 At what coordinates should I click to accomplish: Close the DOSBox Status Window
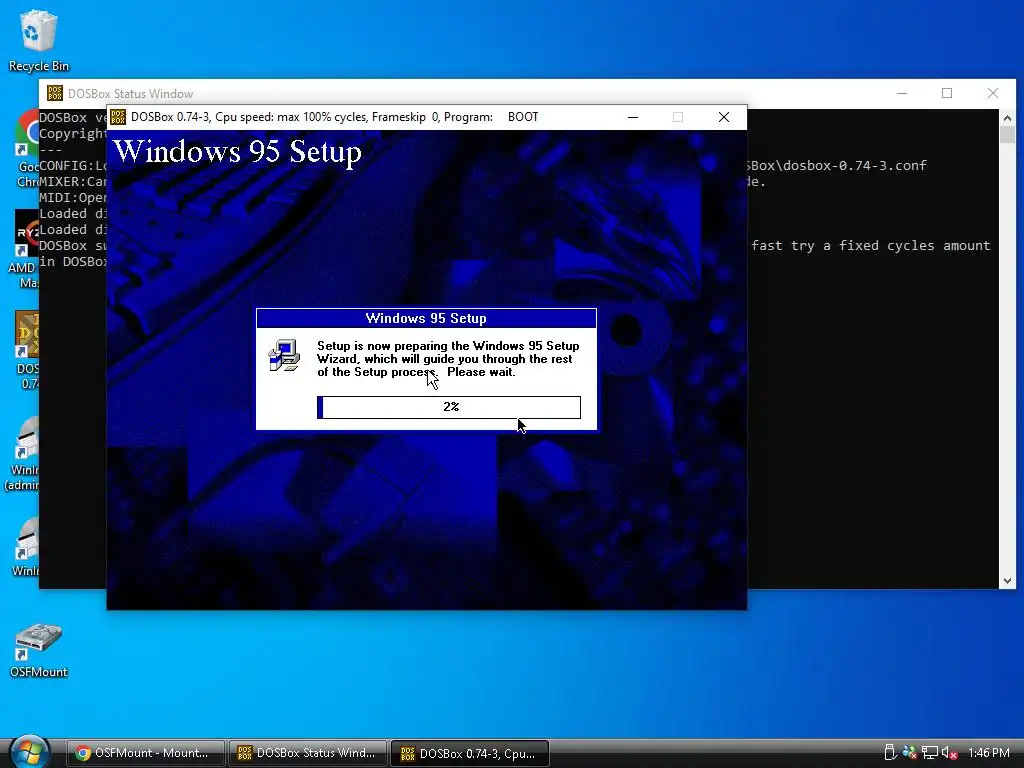coord(993,93)
